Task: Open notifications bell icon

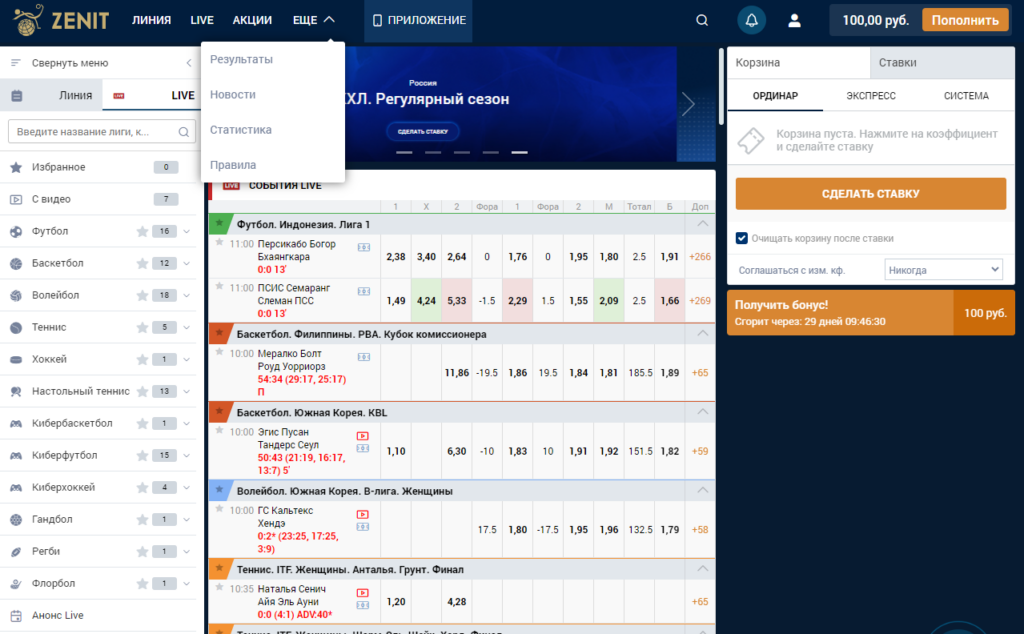Action: (x=752, y=20)
